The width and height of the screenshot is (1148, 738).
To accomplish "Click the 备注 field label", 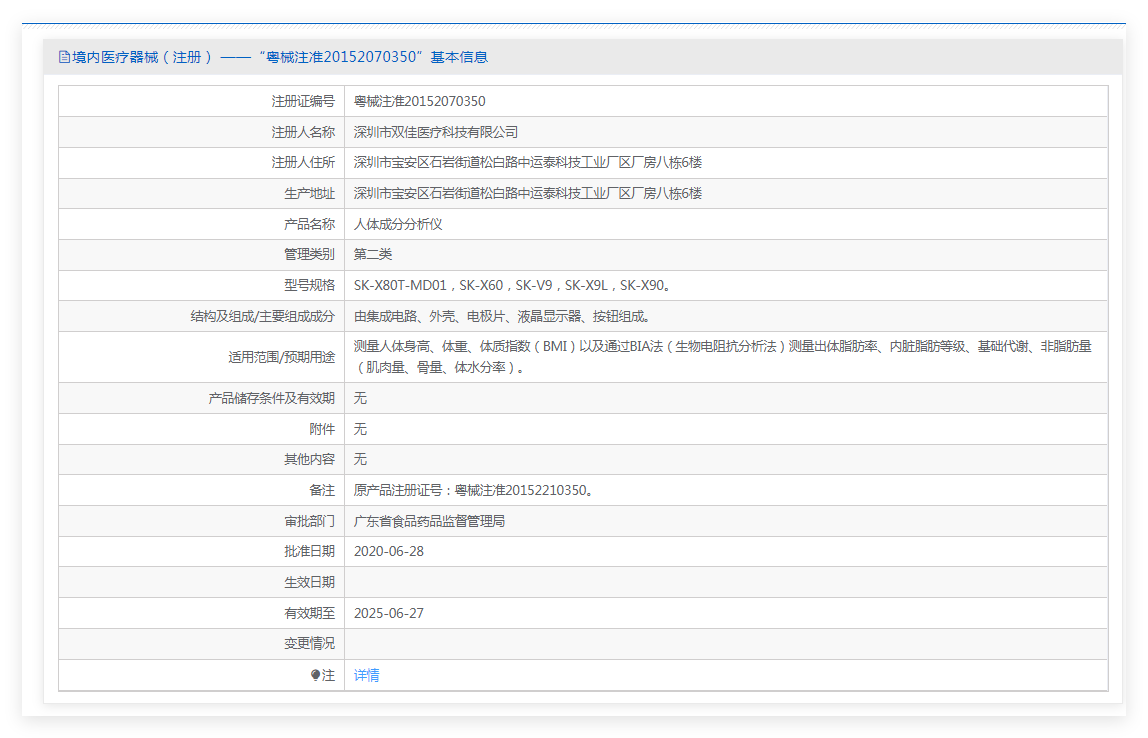I will click(x=322, y=490).
